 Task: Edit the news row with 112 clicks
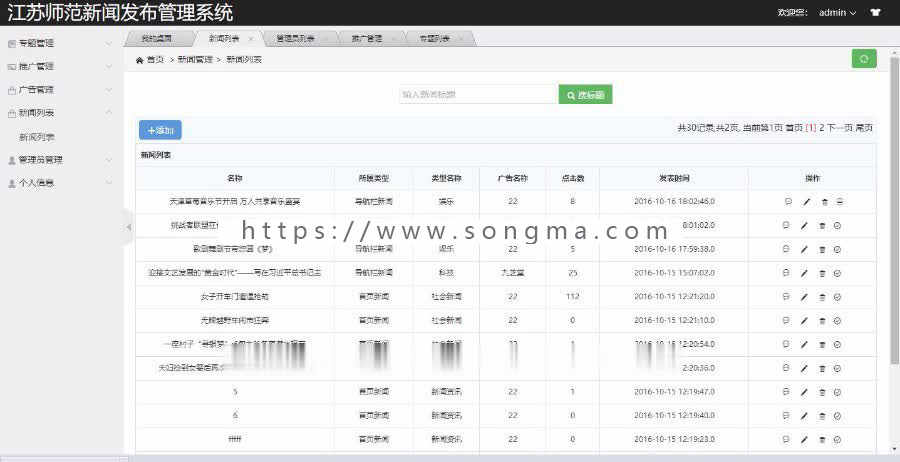[x=804, y=297]
